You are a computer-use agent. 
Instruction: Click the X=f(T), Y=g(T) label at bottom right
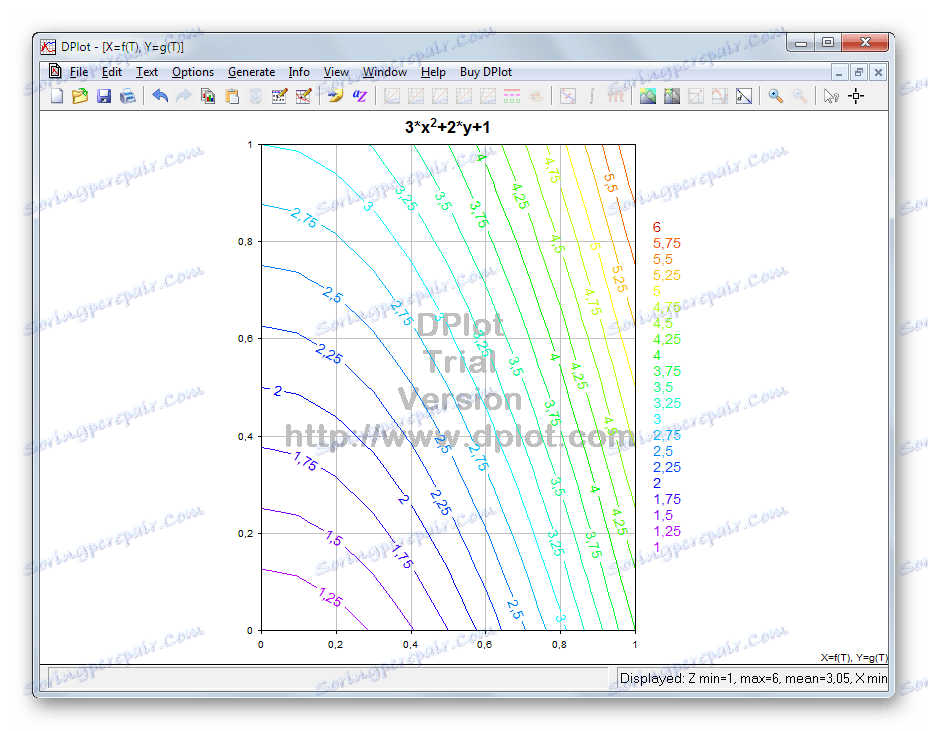853,657
